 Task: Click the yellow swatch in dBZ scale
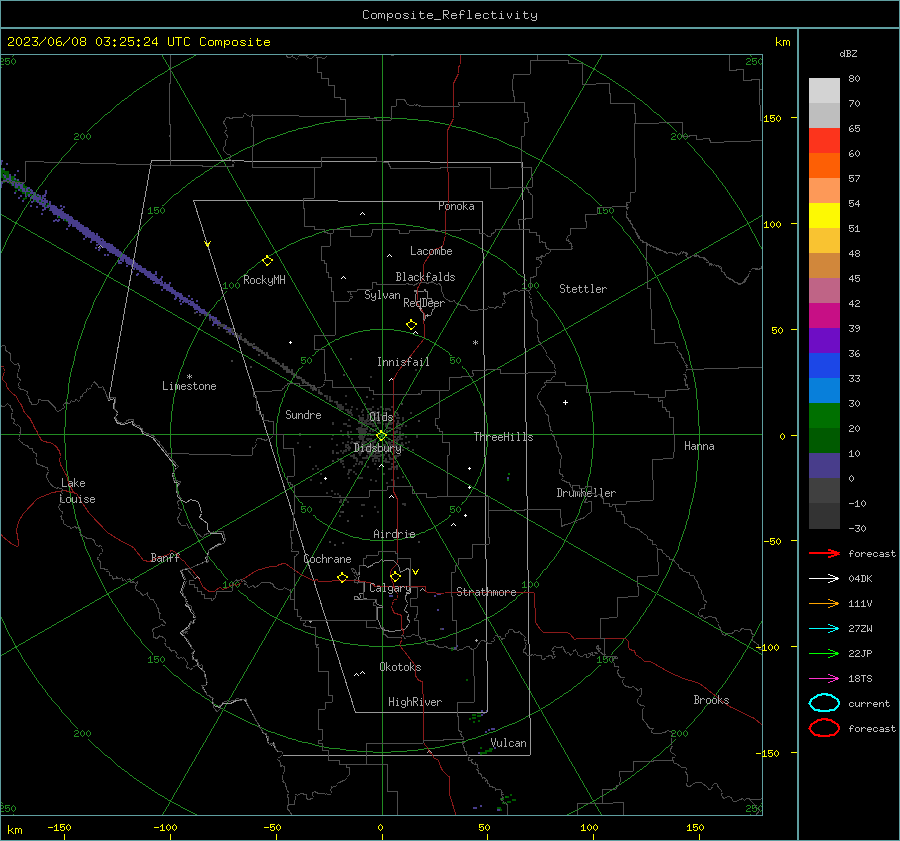point(824,215)
